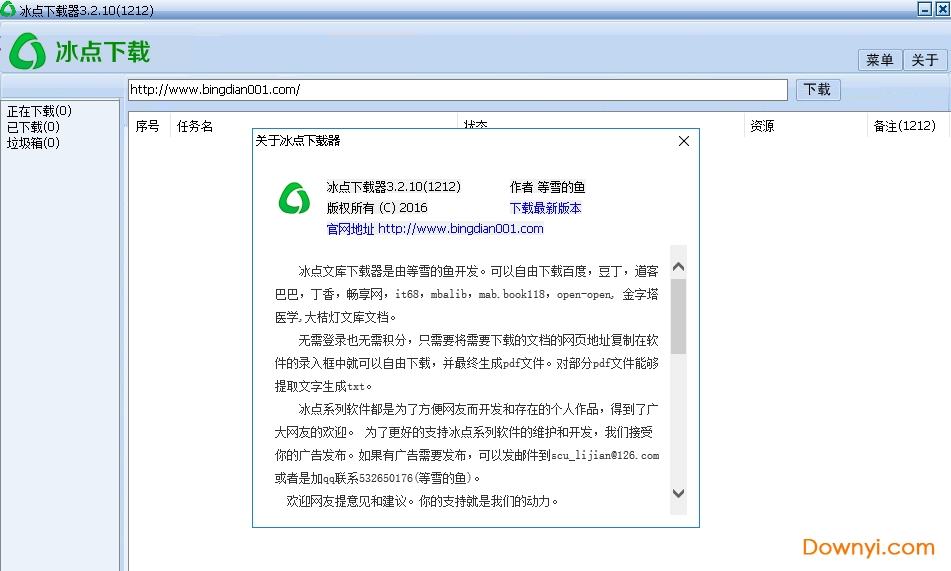Click the 冰点下载器3.2.10(1212) version text
Viewport: 951px width, 571px height.
coord(394,186)
